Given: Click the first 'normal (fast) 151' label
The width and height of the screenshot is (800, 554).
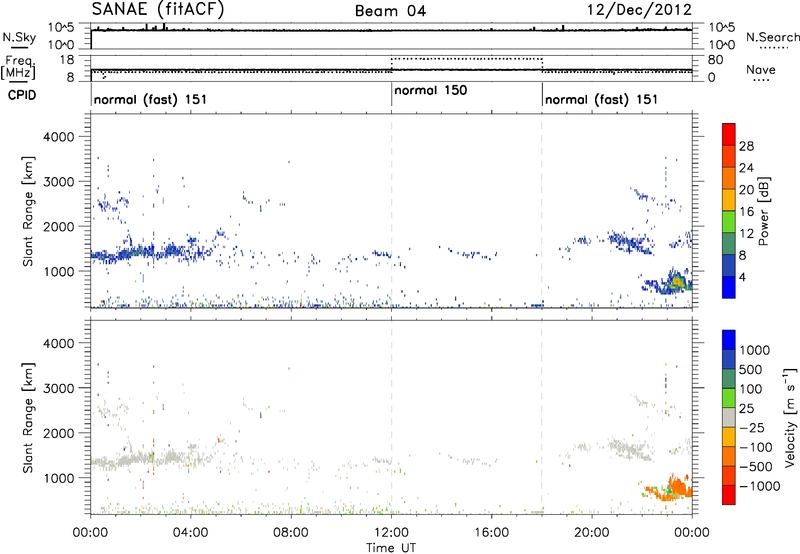Looking at the screenshot, I should click(151, 99).
